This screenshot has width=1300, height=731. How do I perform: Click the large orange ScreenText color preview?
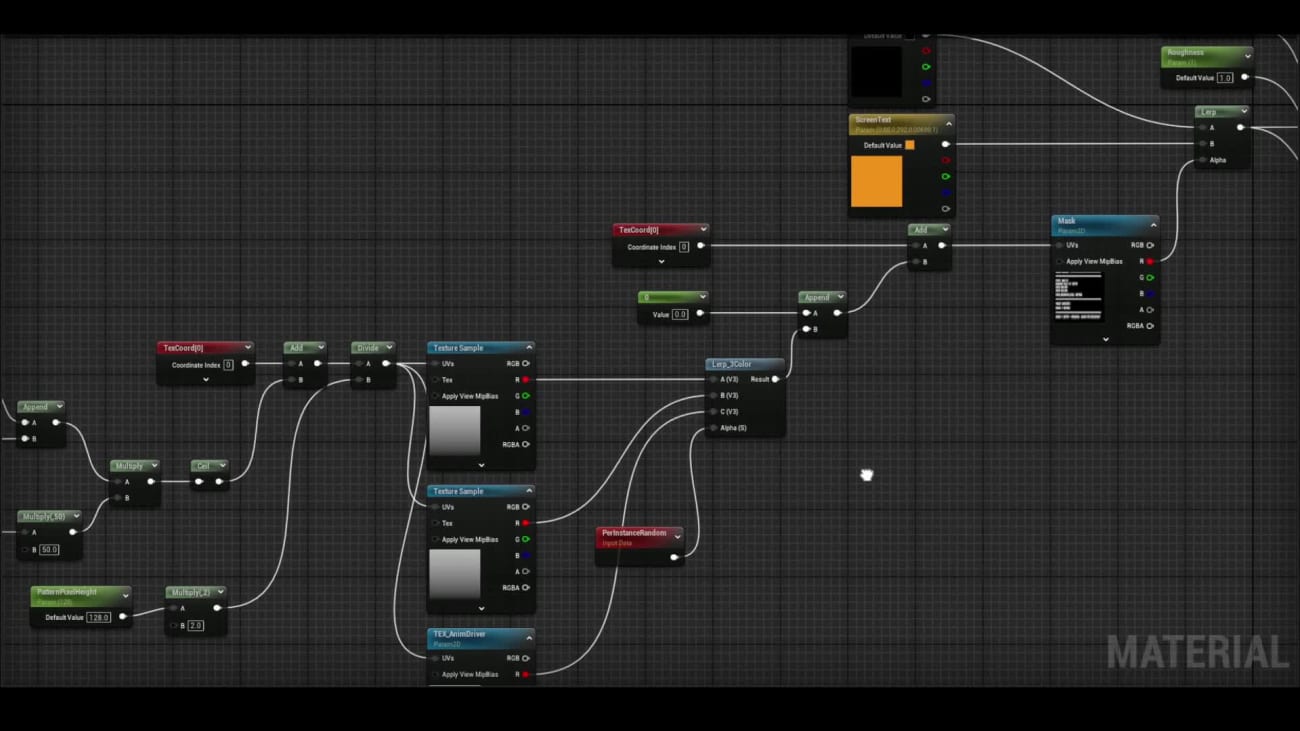[x=876, y=181]
